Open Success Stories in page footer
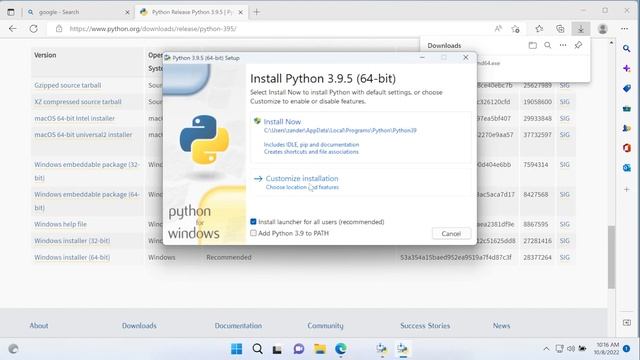This screenshot has height=360, width=640. 425,326
